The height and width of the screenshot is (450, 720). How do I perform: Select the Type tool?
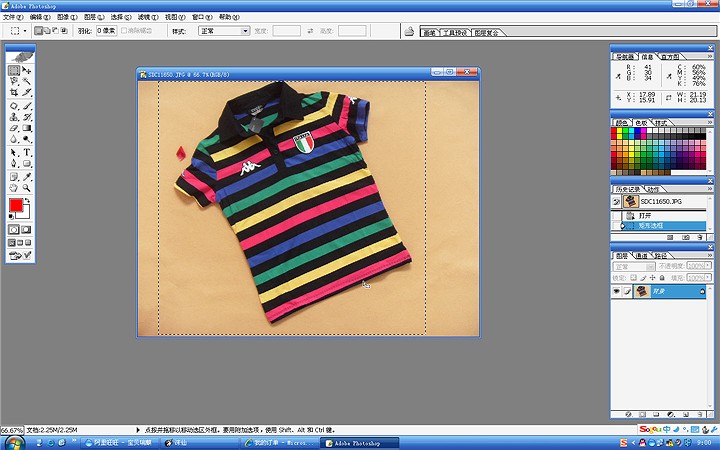point(27,152)
